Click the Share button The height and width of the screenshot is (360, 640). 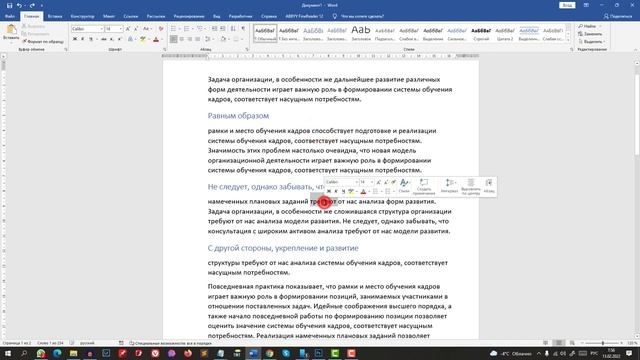tap(618, 16)
